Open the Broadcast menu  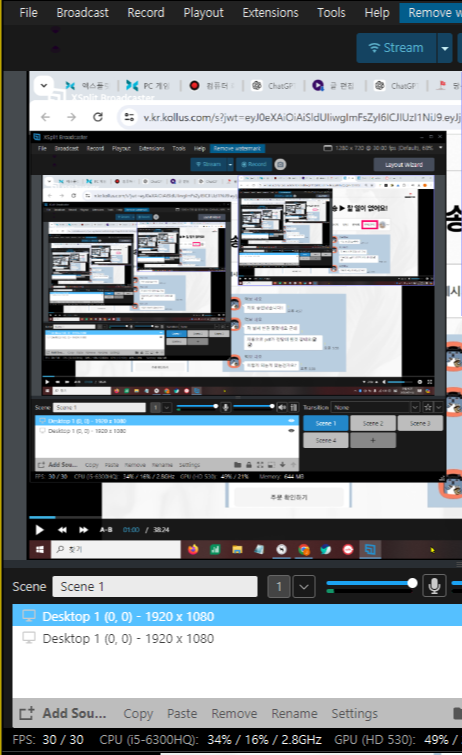click(x=82, y=13)
